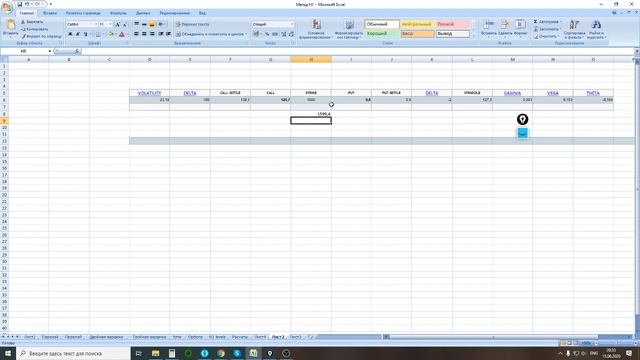Save the workbook from quick access toolbar

[x=19, y=4]
